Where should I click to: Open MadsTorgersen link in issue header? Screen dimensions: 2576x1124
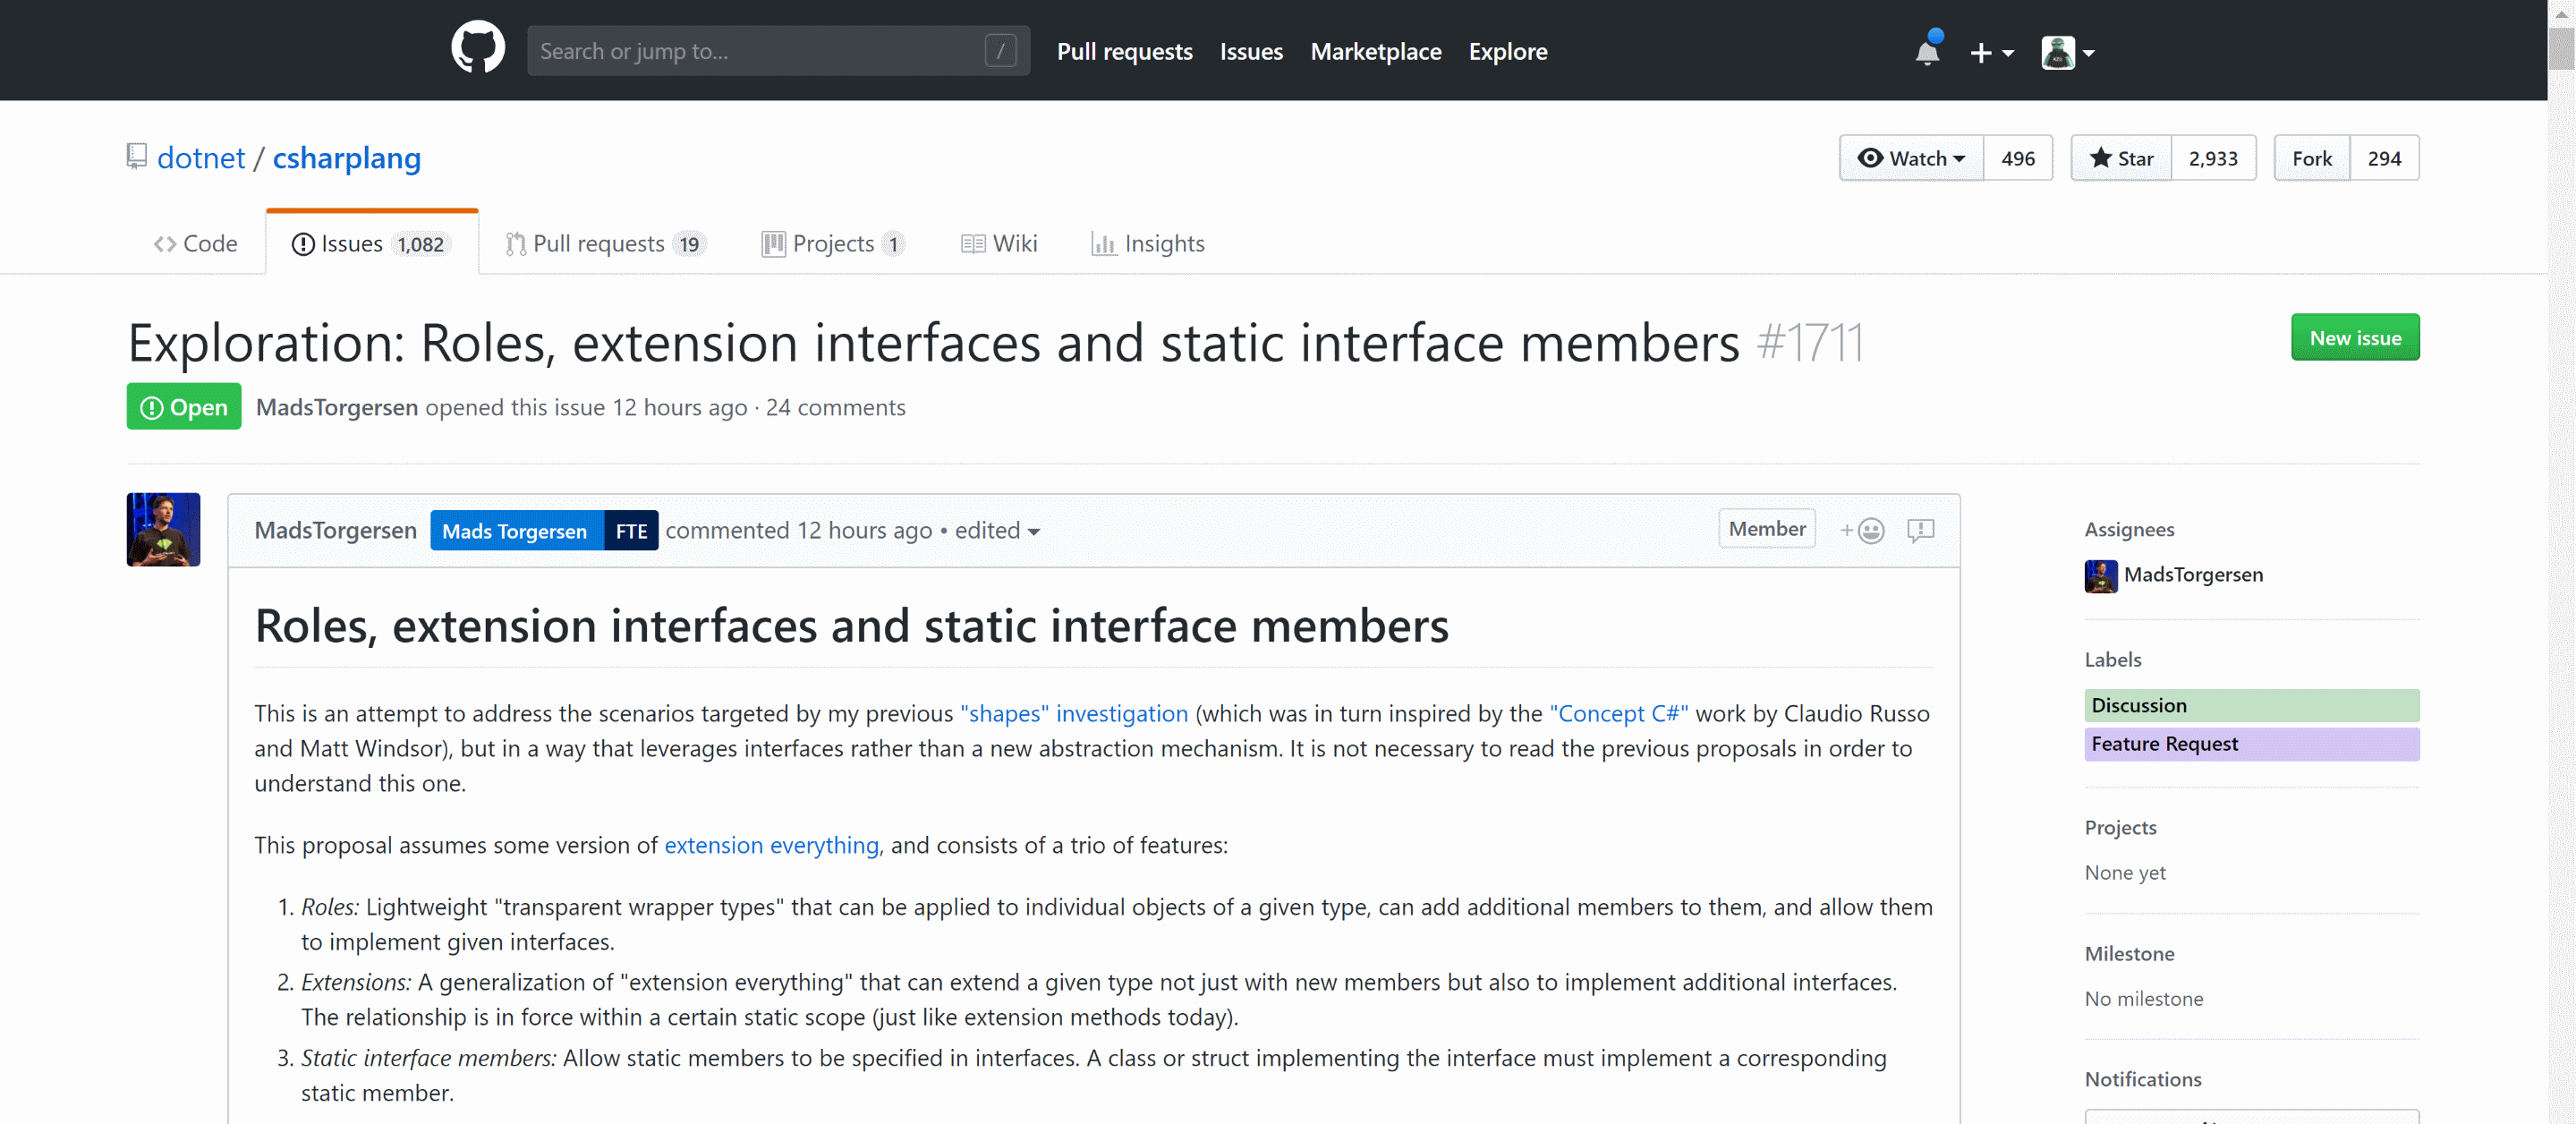(337, 407)
